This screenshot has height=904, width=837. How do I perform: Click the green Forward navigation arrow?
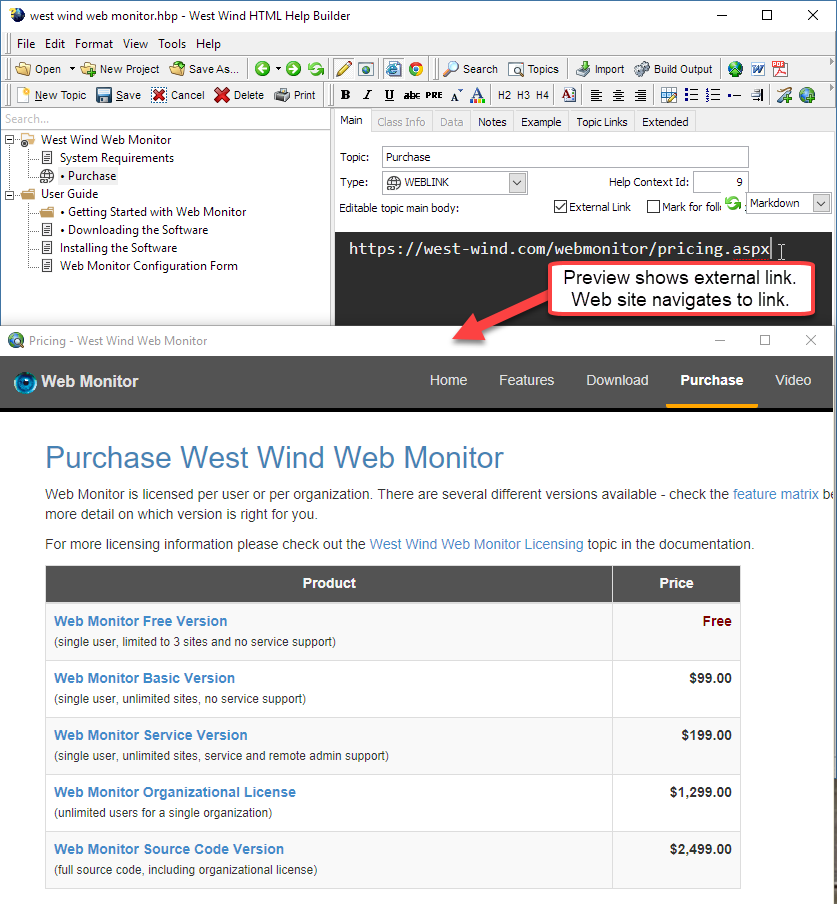point(293,69)
